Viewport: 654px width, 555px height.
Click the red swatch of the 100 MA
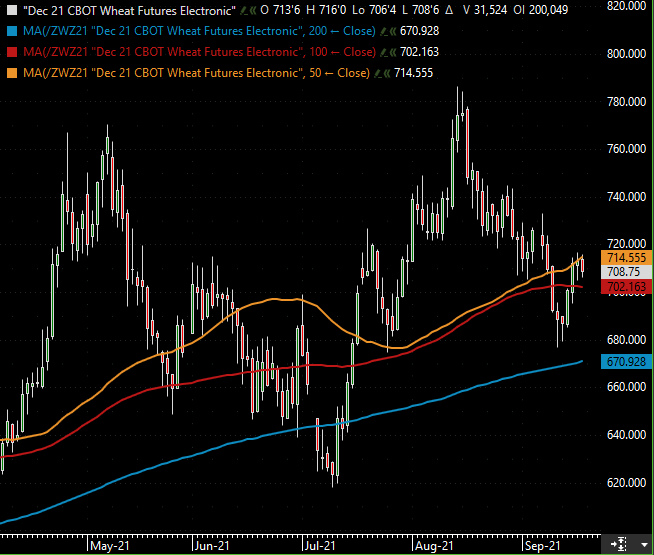[12, 52]
